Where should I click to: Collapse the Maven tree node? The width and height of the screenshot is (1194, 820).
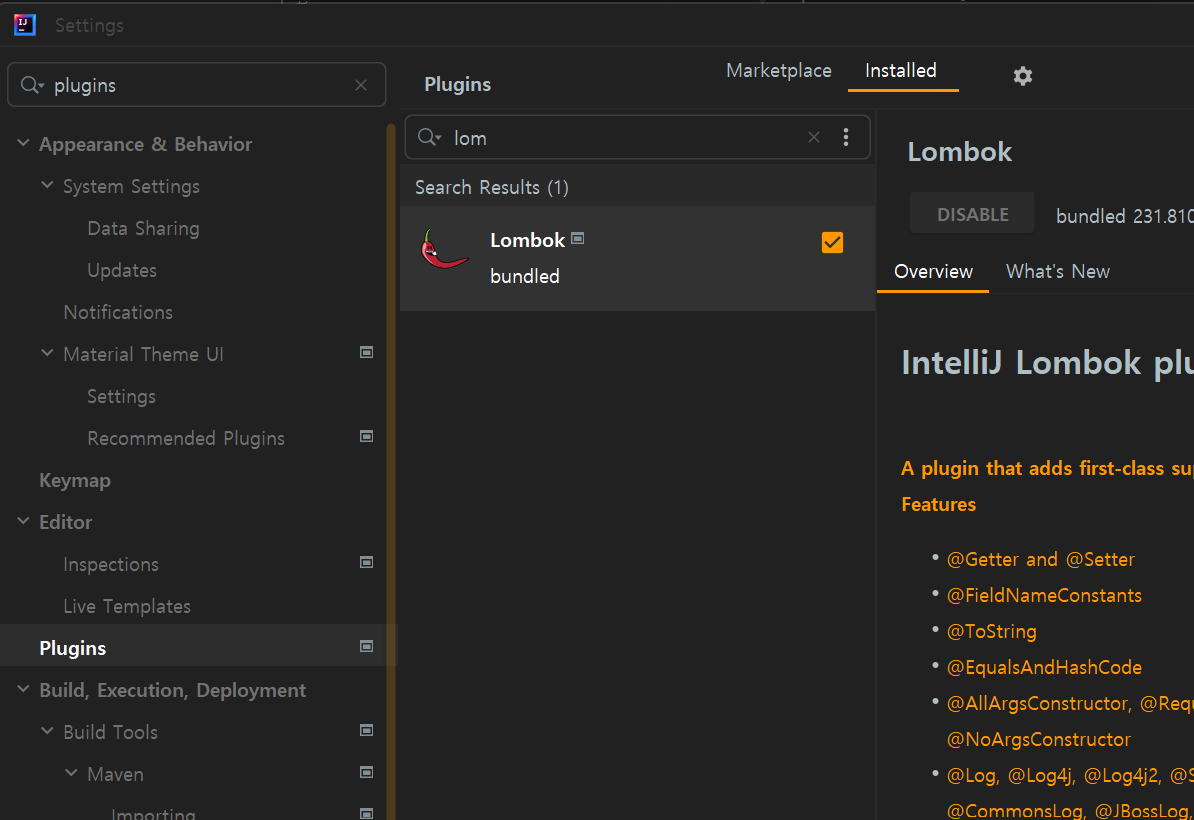coord(72,773)
